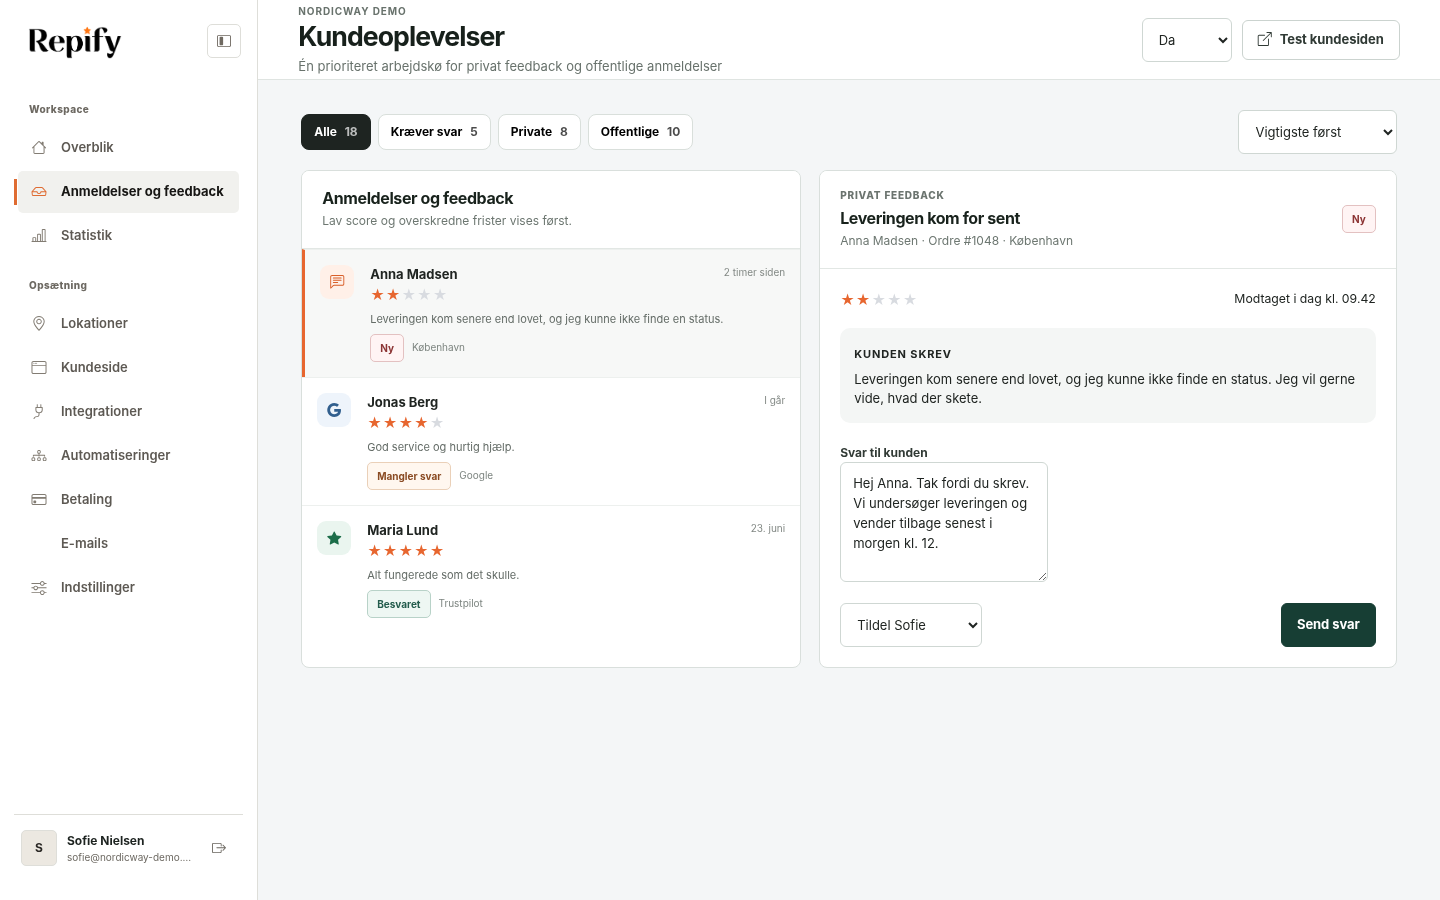1440x900 pixels.
Task: Click the Repify logo
Action: [75, 41]
